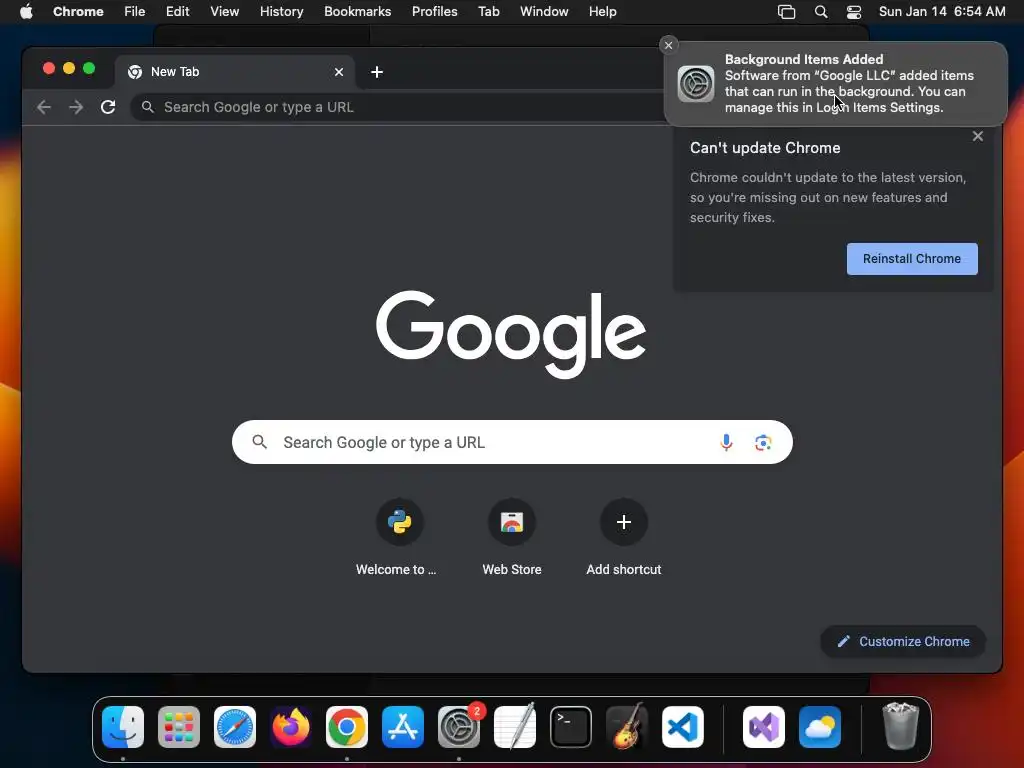Open Weather app from the Dock
Viewport: 1024px width, 768px height.
(820, 727)
